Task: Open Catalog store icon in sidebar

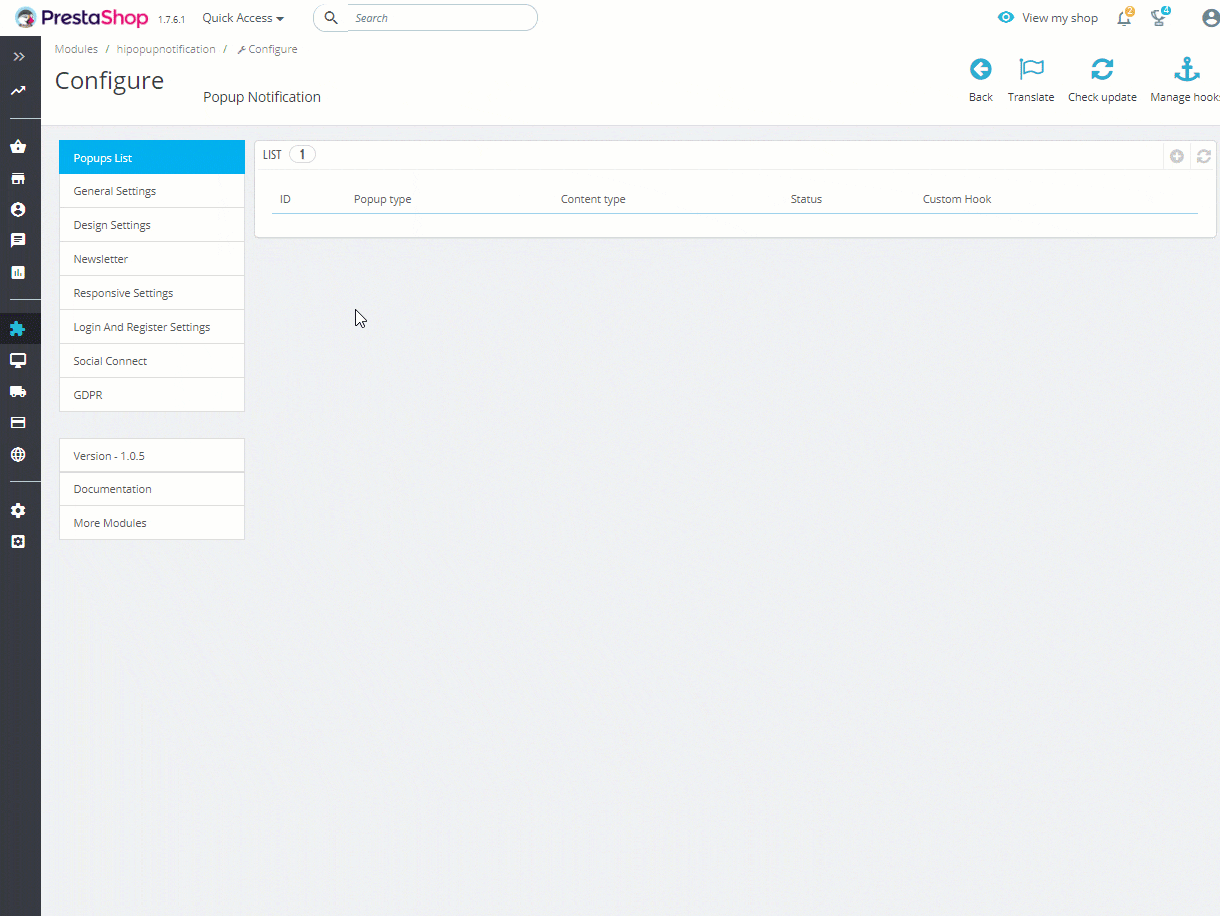Action: (18, 179)
